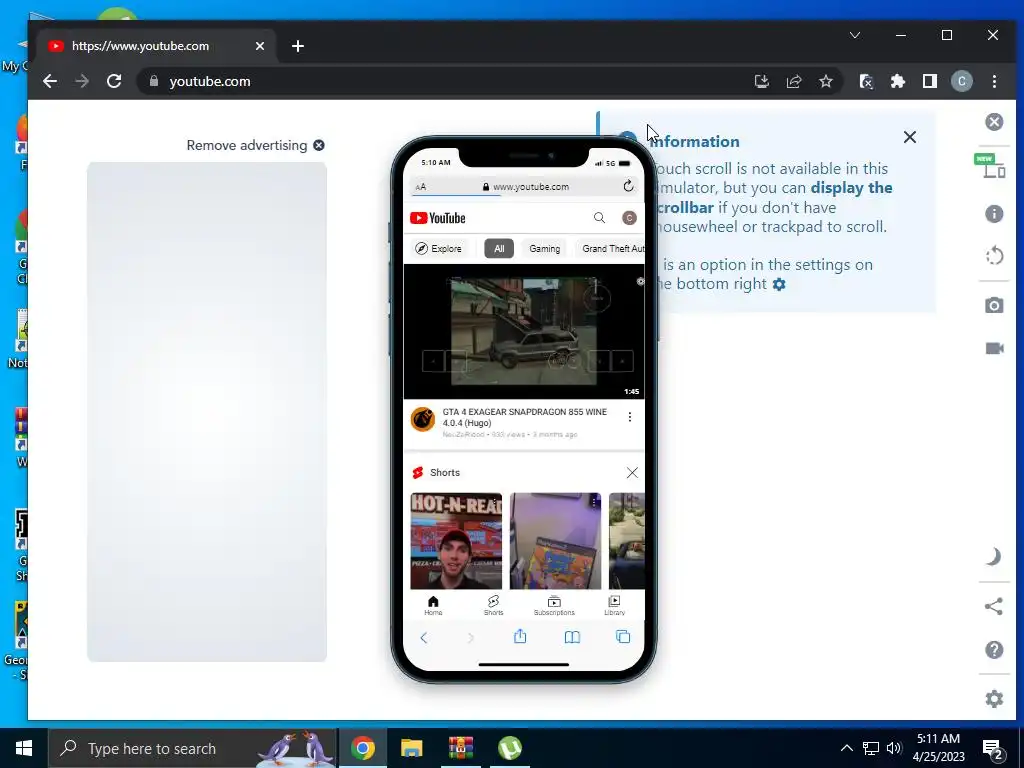The image size is (1024, 768).
Task: Start video recording with the camcorder icon
Action: tap(994, 348)
